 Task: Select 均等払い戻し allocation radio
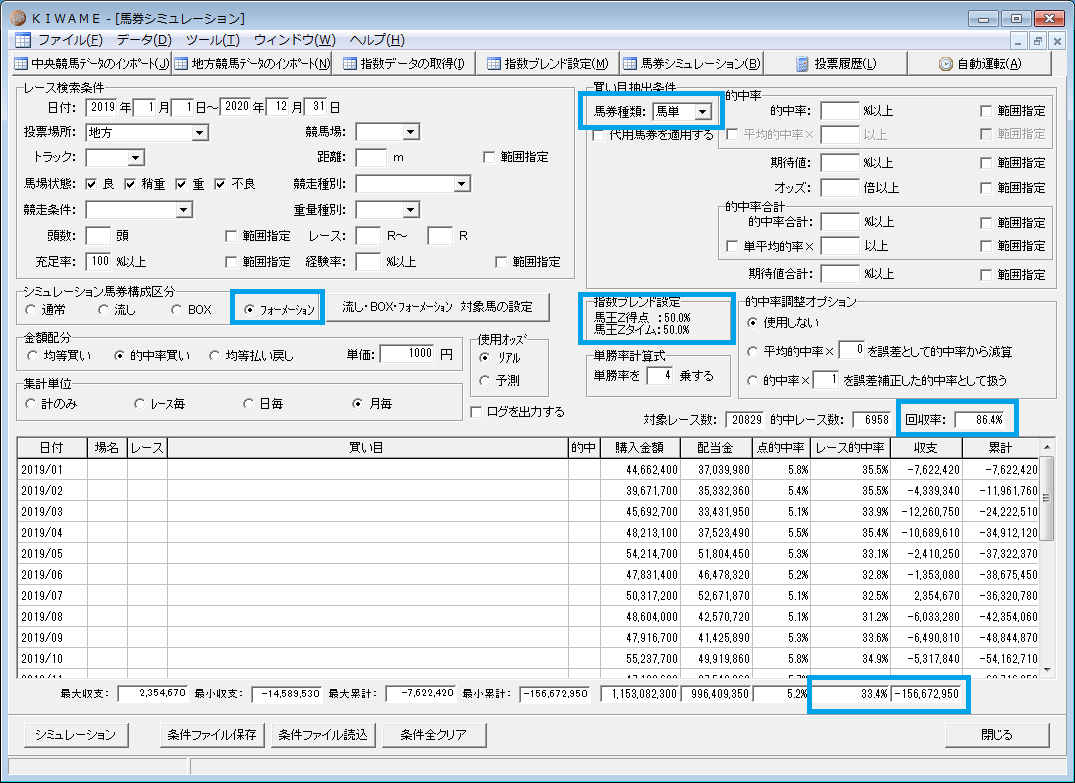(215, 355)
